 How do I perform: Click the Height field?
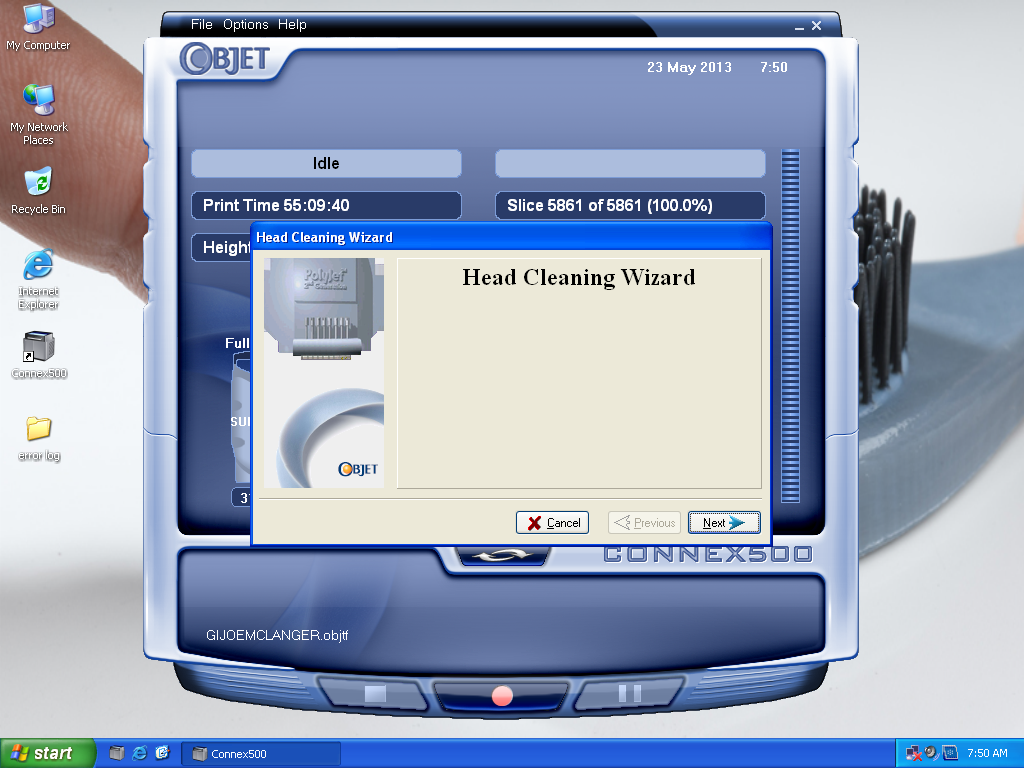[222, 248]
